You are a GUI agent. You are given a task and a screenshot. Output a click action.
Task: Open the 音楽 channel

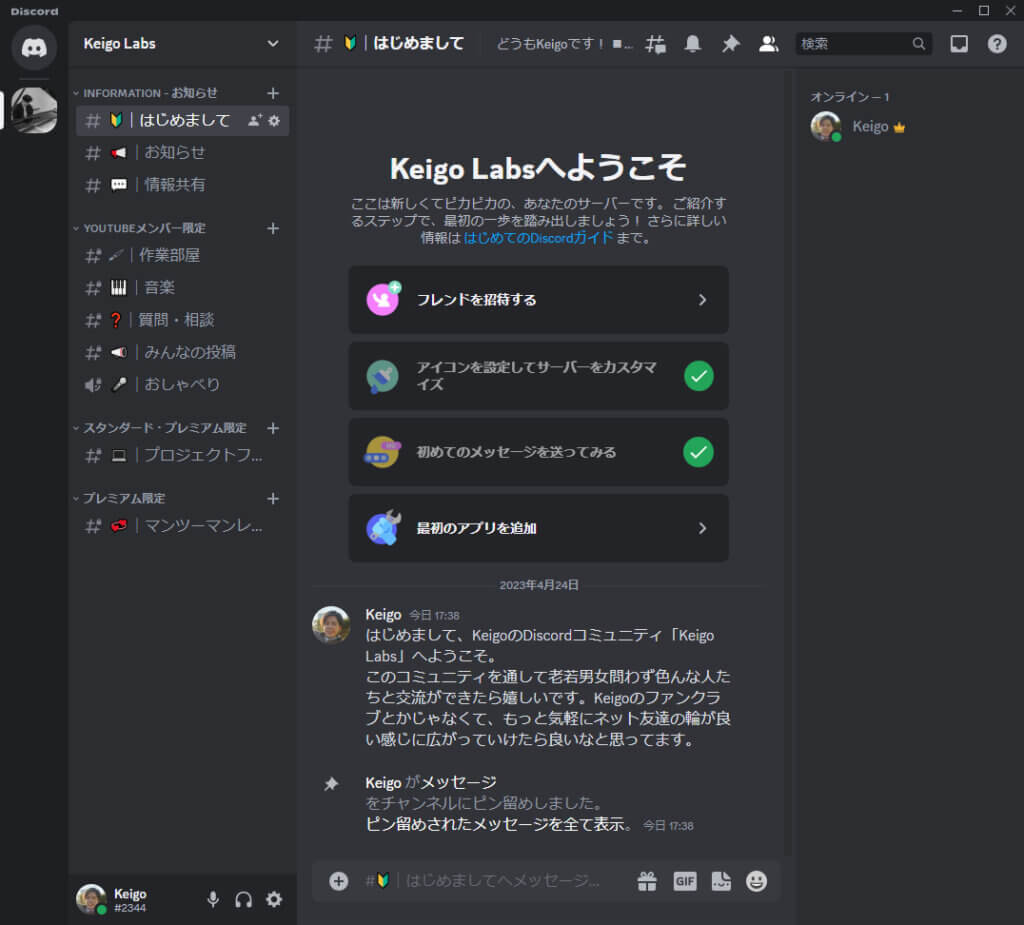182,287
